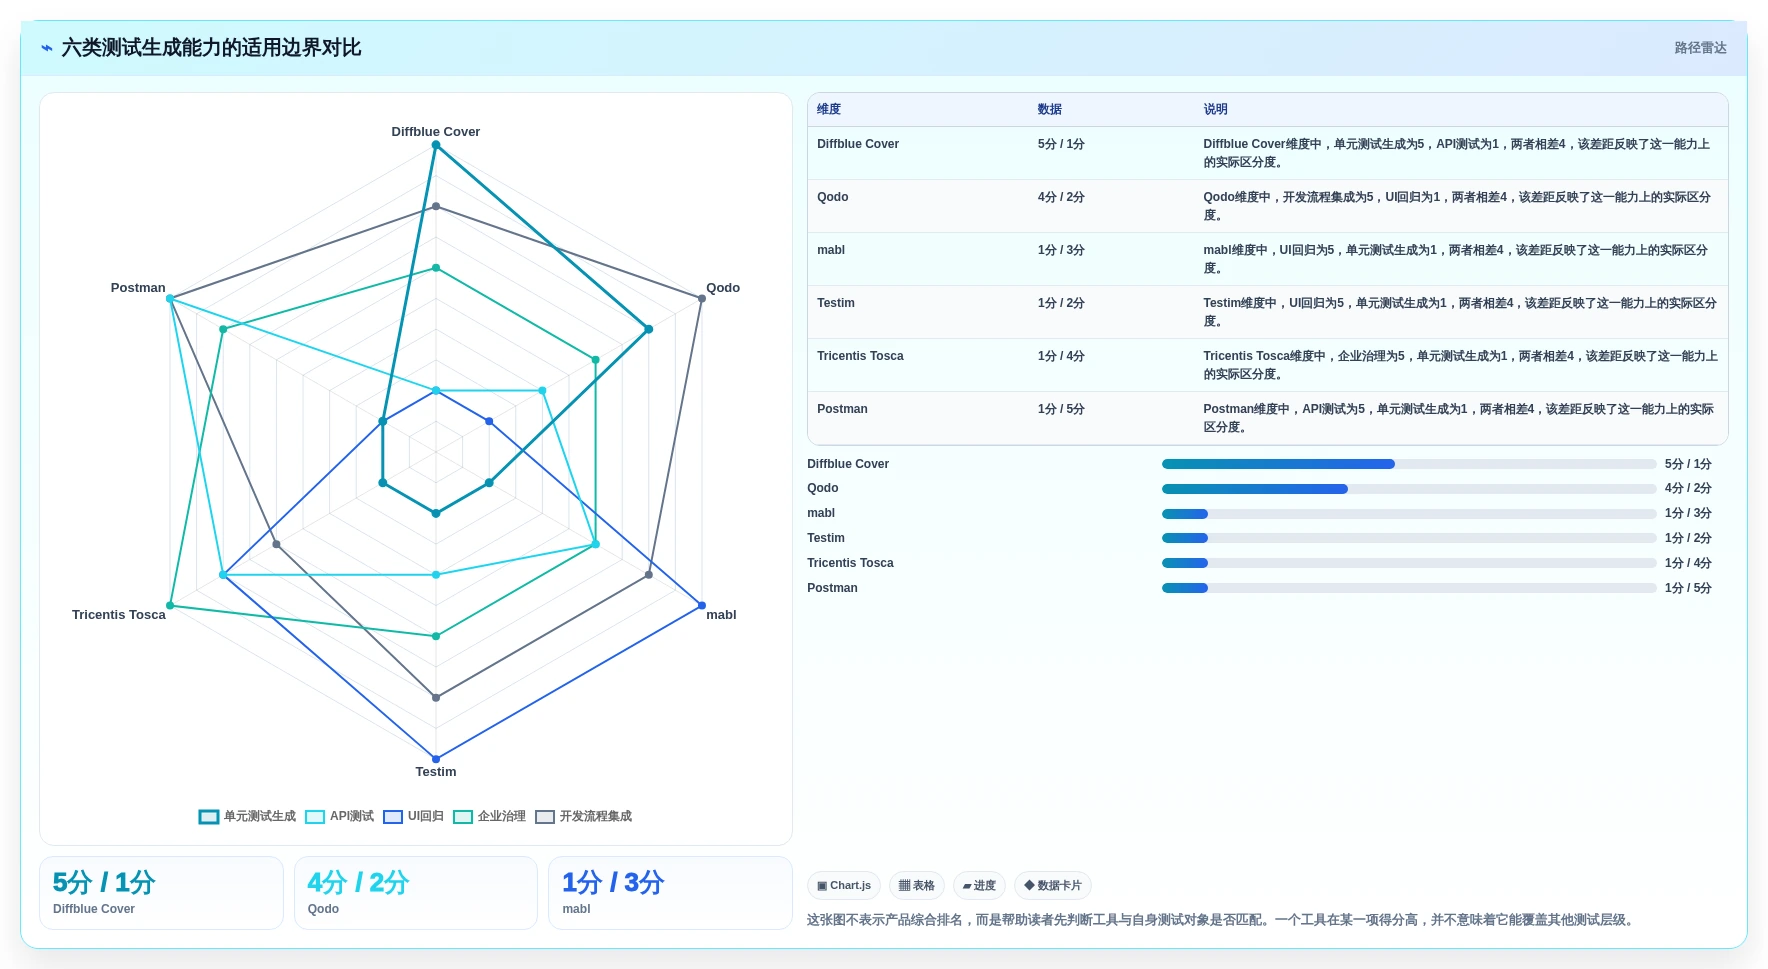The width and height of the screenshot is (1768, 969).
Task: Click the 路径雷达 label in header
Action: tap(1700, 48)
